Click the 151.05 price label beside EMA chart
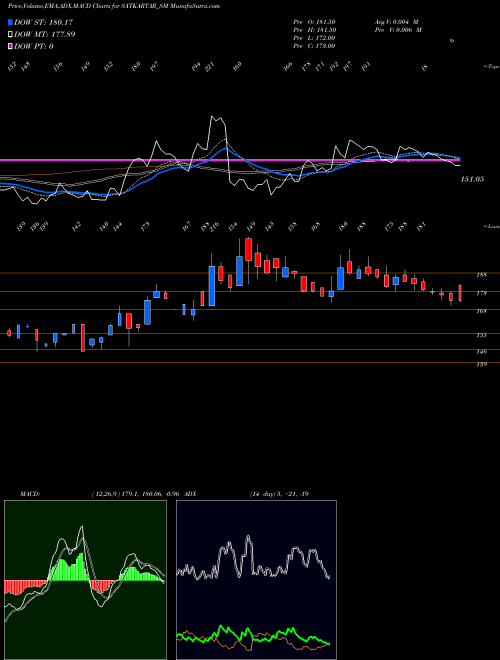The height and width of the screenshot is (660, 500). pos(472,179)
